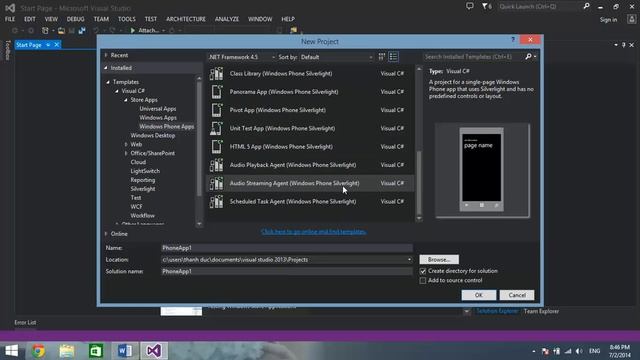
Task: Collapse the Installed section
Action: pos(106,68)
